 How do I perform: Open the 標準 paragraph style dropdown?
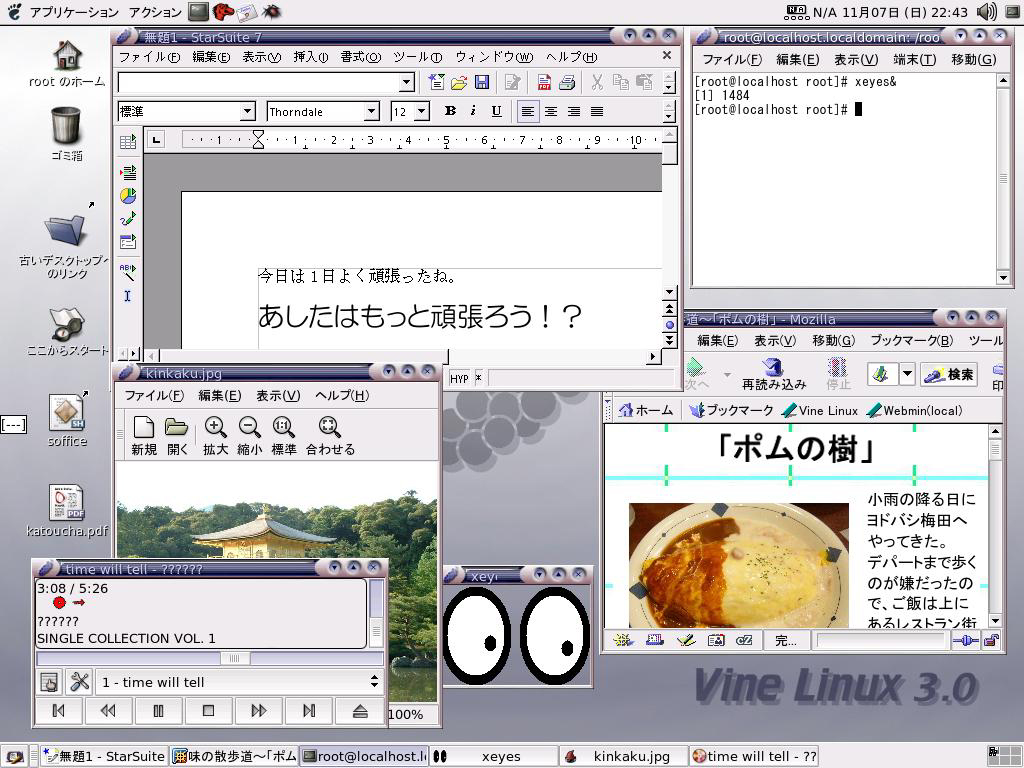[x=247, y=112]
